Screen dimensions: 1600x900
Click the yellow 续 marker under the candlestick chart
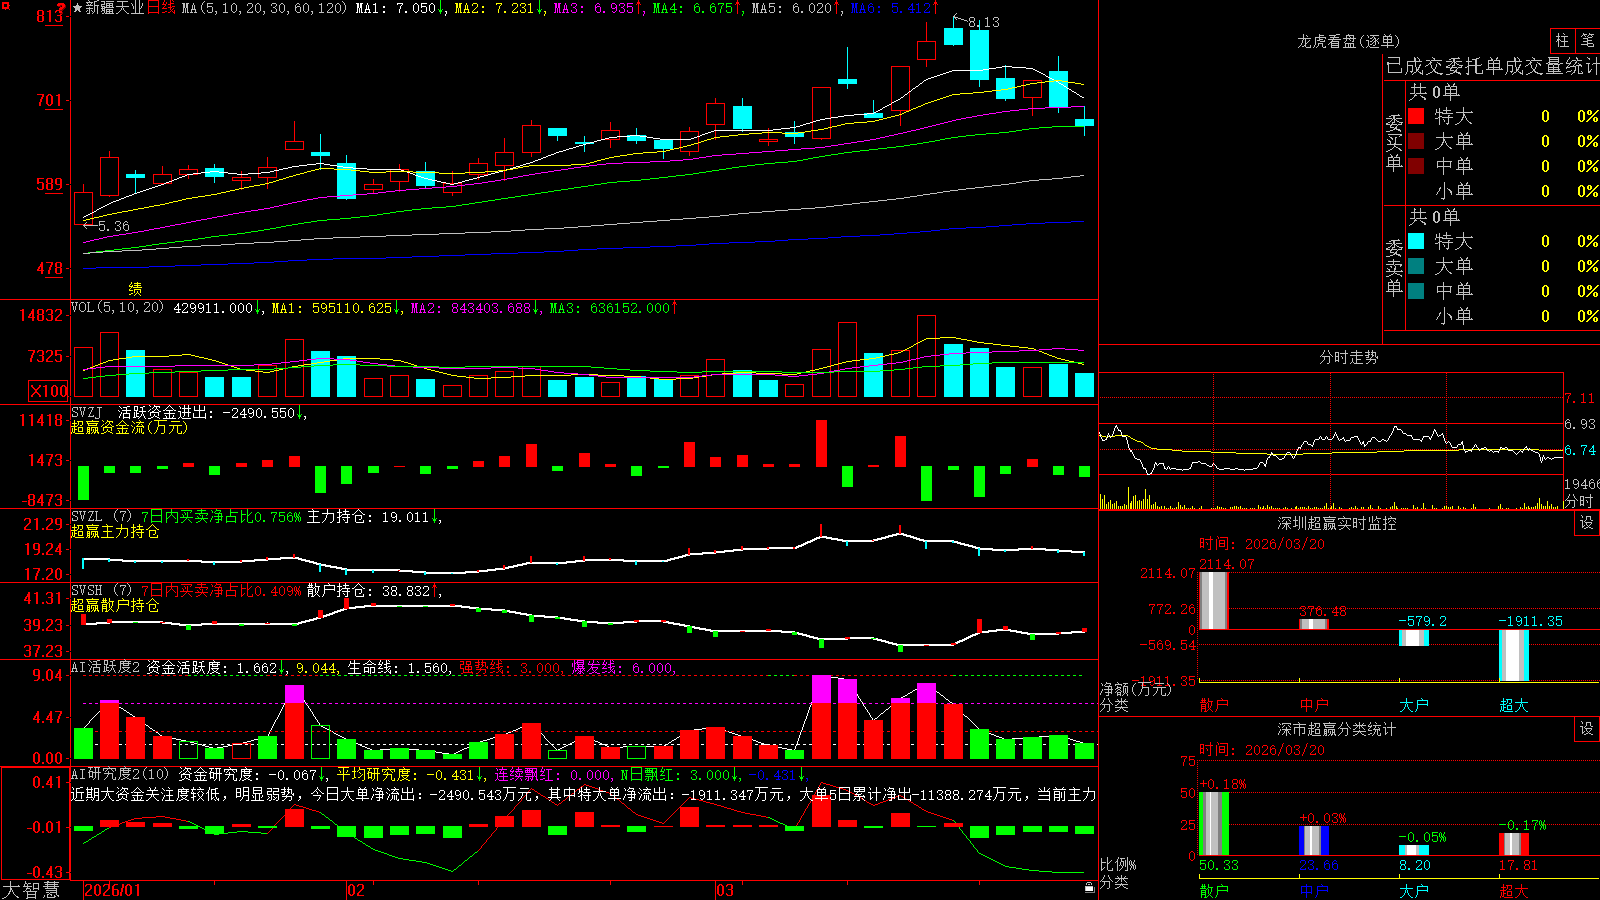click(135, 289)
